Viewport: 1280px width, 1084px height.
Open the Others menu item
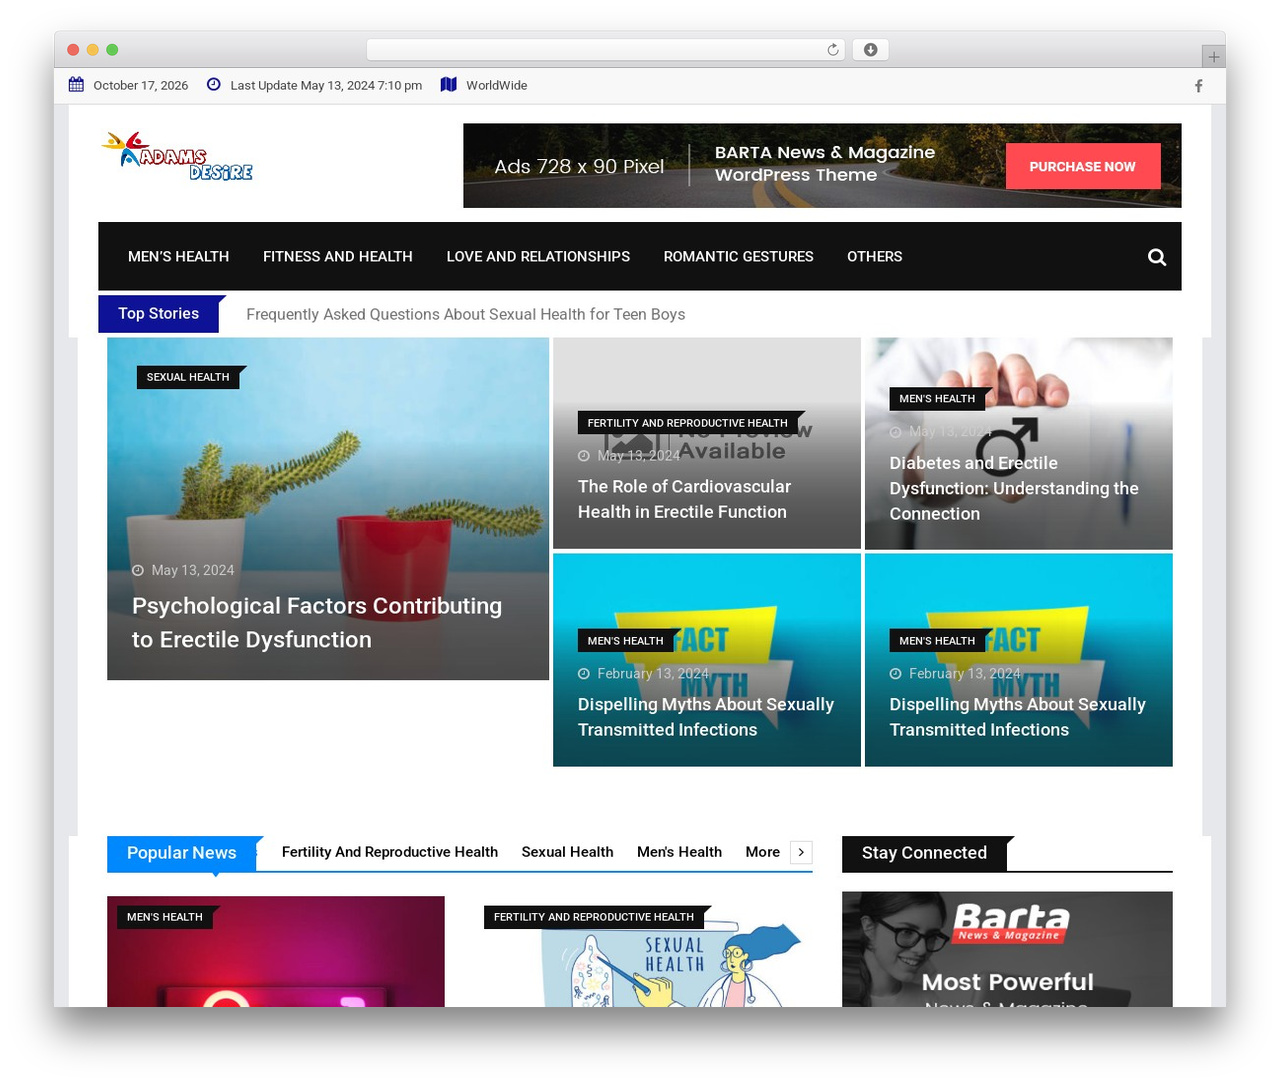874,257
